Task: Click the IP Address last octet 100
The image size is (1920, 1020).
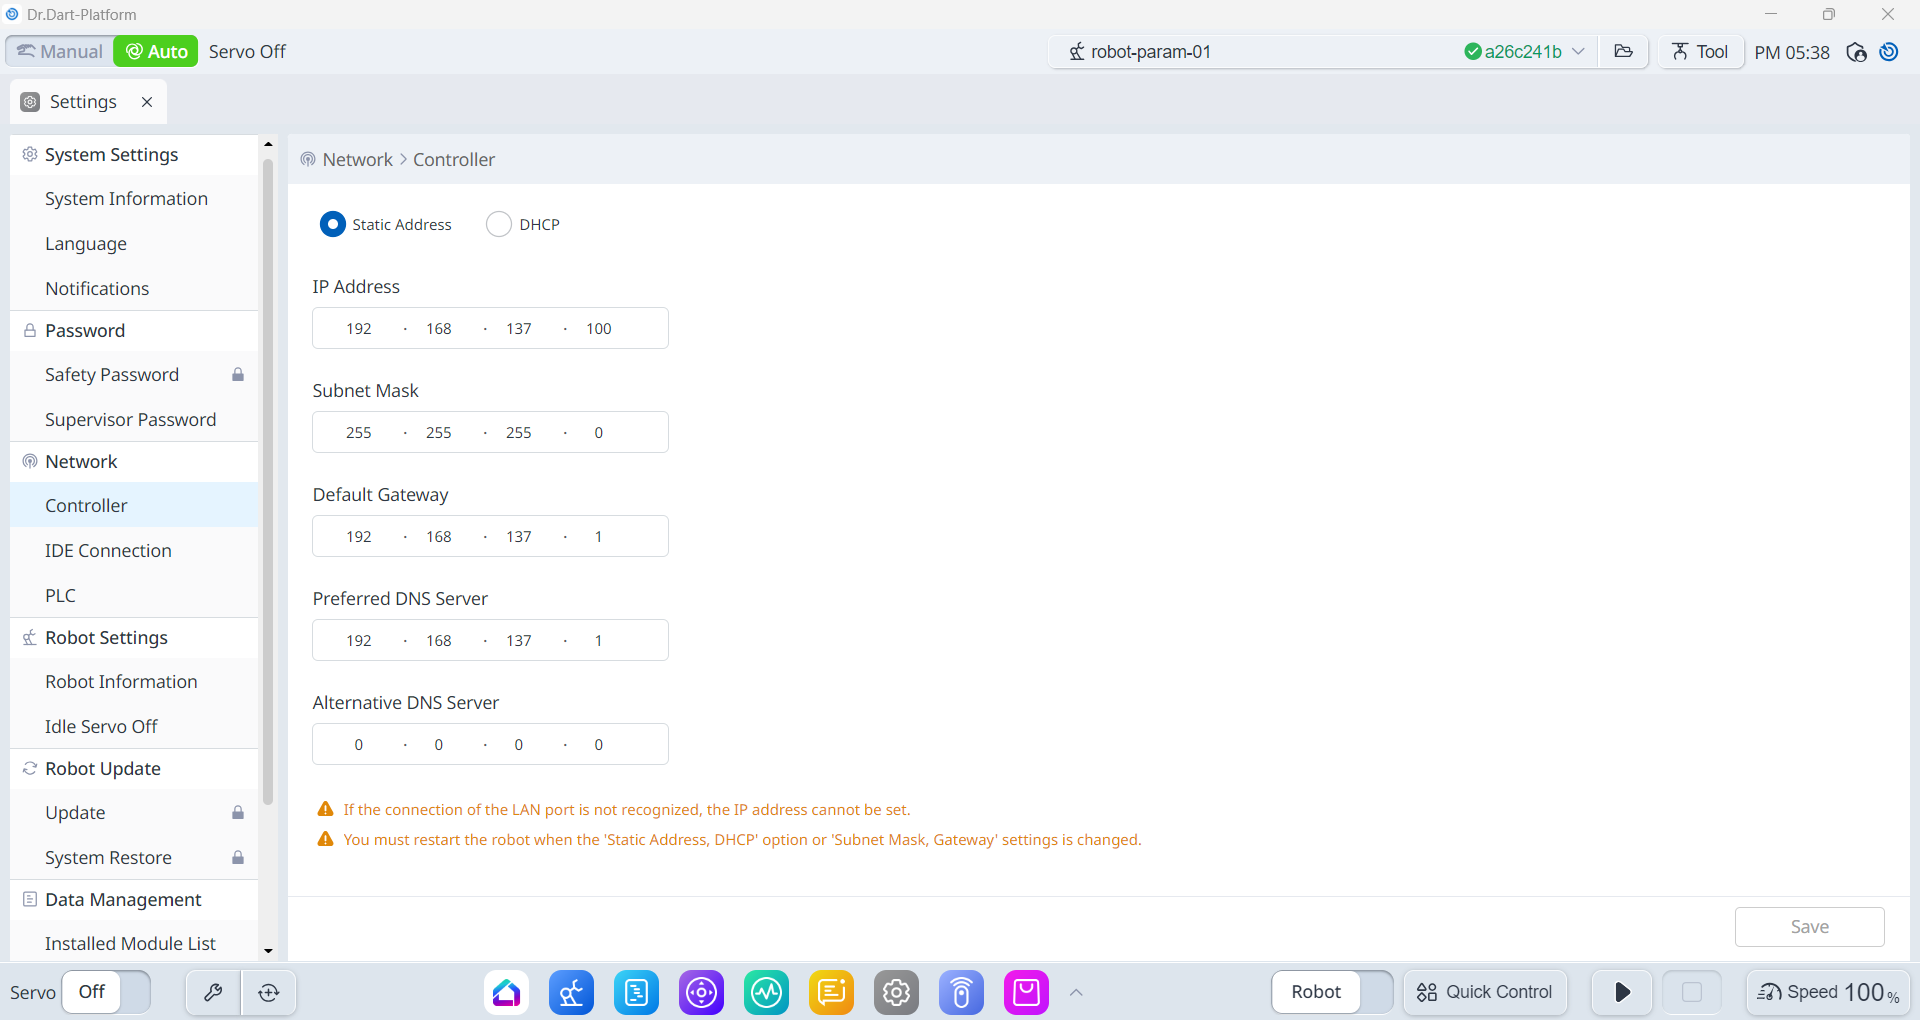Action: [599, 329]
